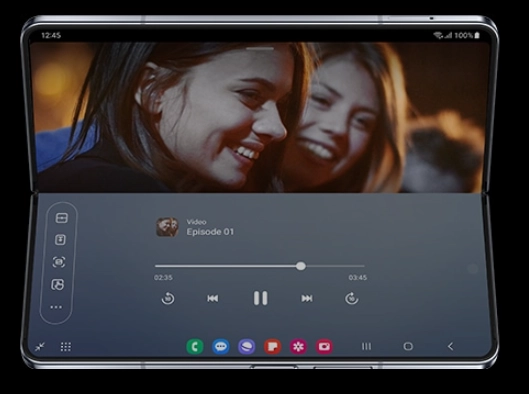Viewport: 529px width, 394px height.
Task: Open split screen view from Flex panel
Action: 61,218
